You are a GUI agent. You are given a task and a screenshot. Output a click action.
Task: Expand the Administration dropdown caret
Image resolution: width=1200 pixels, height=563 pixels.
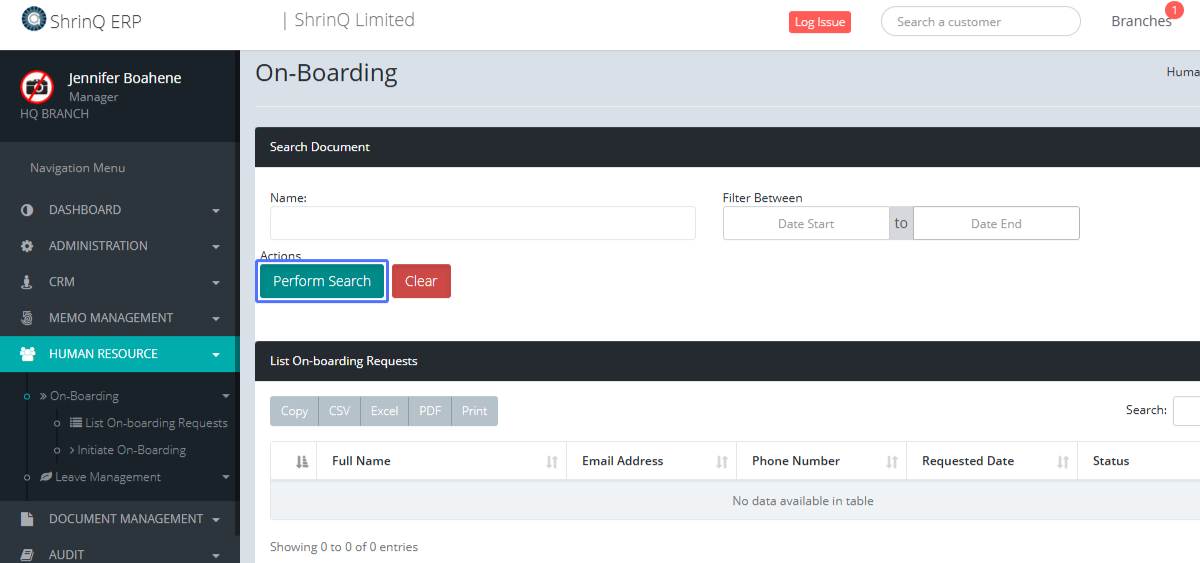click(216, 247)
